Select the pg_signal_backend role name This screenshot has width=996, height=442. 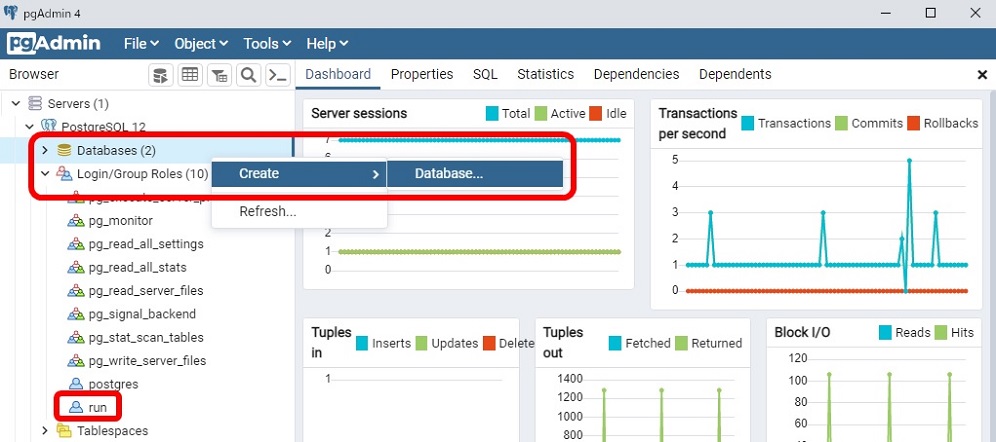(x=142, y=314)
